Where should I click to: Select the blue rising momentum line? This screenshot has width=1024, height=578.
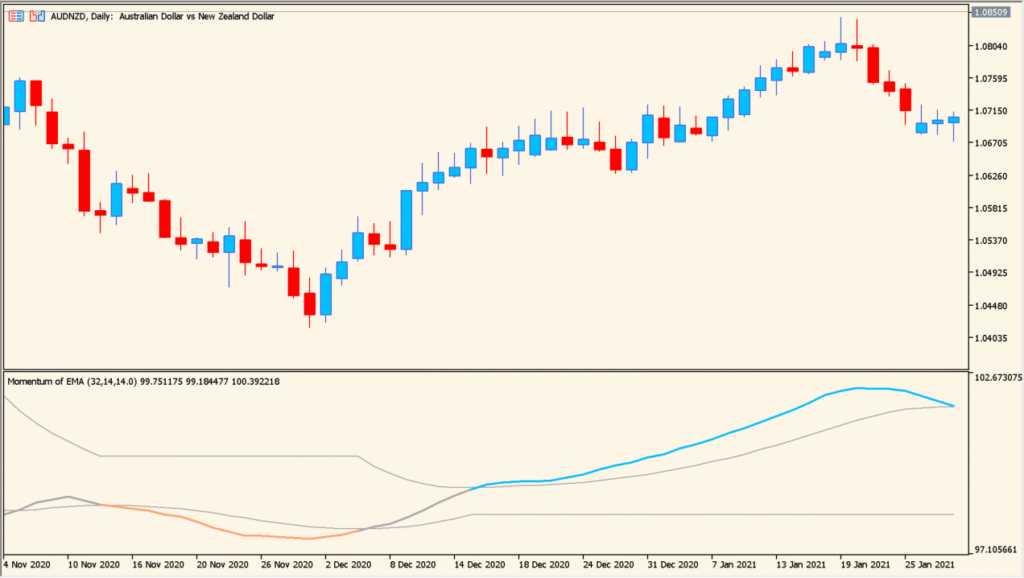[712, 437]
